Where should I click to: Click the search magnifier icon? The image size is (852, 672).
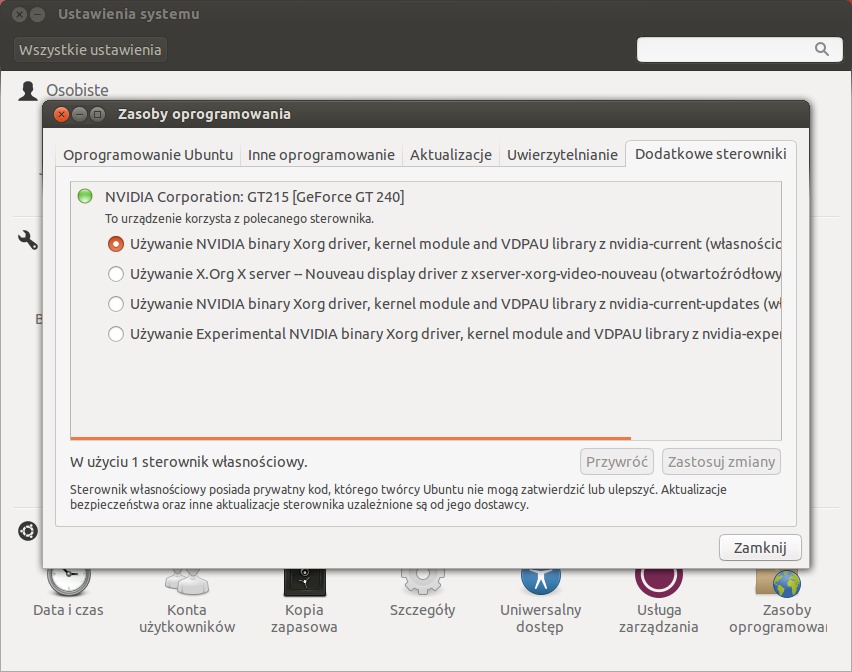point(822,49)
